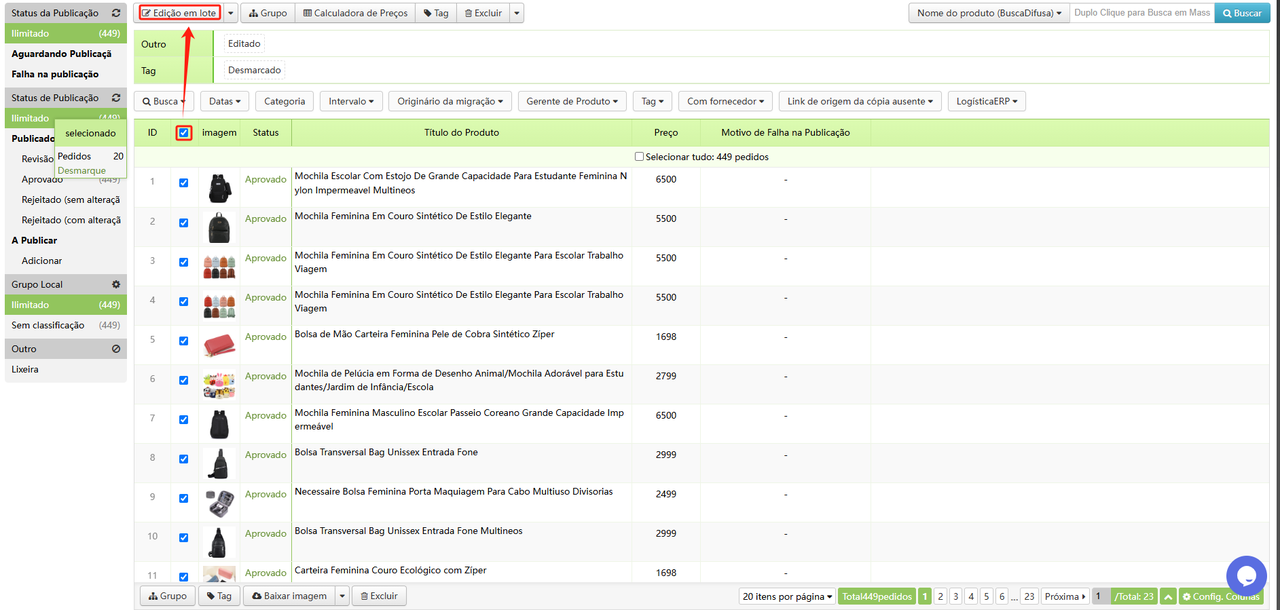Open Grupo Local settings gear icon

[116, 285]
